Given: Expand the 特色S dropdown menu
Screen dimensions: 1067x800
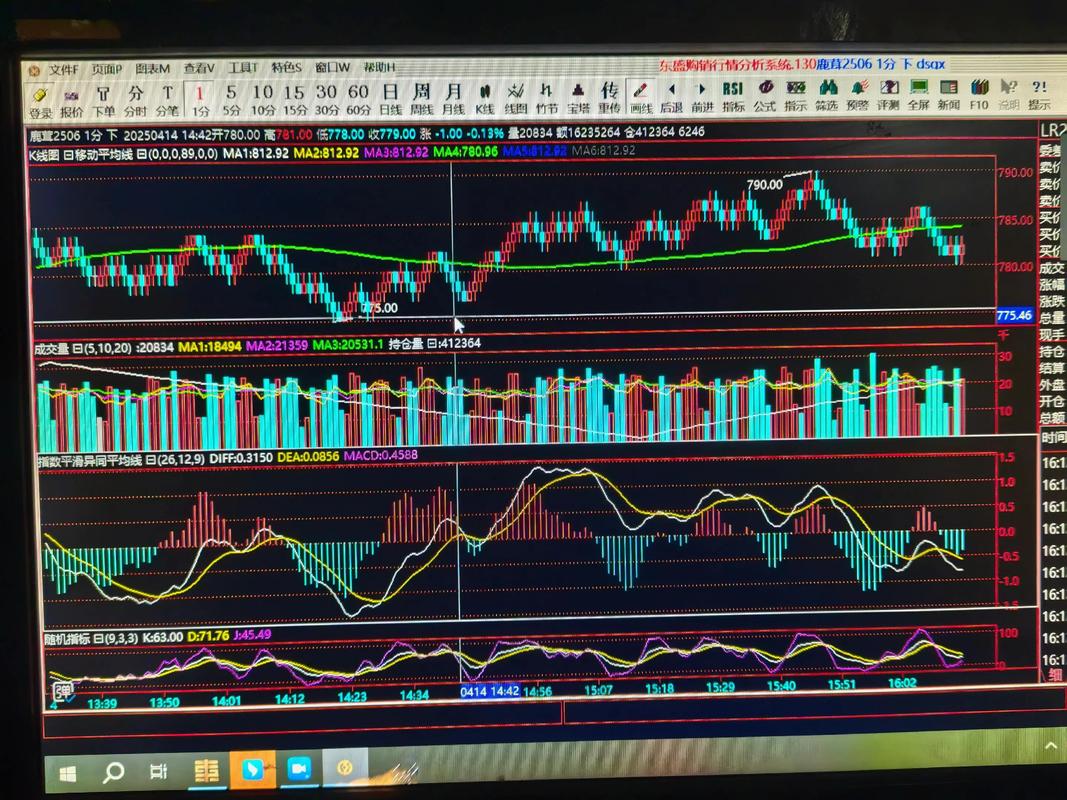Looking at the screenshot, I should point(287,68).
